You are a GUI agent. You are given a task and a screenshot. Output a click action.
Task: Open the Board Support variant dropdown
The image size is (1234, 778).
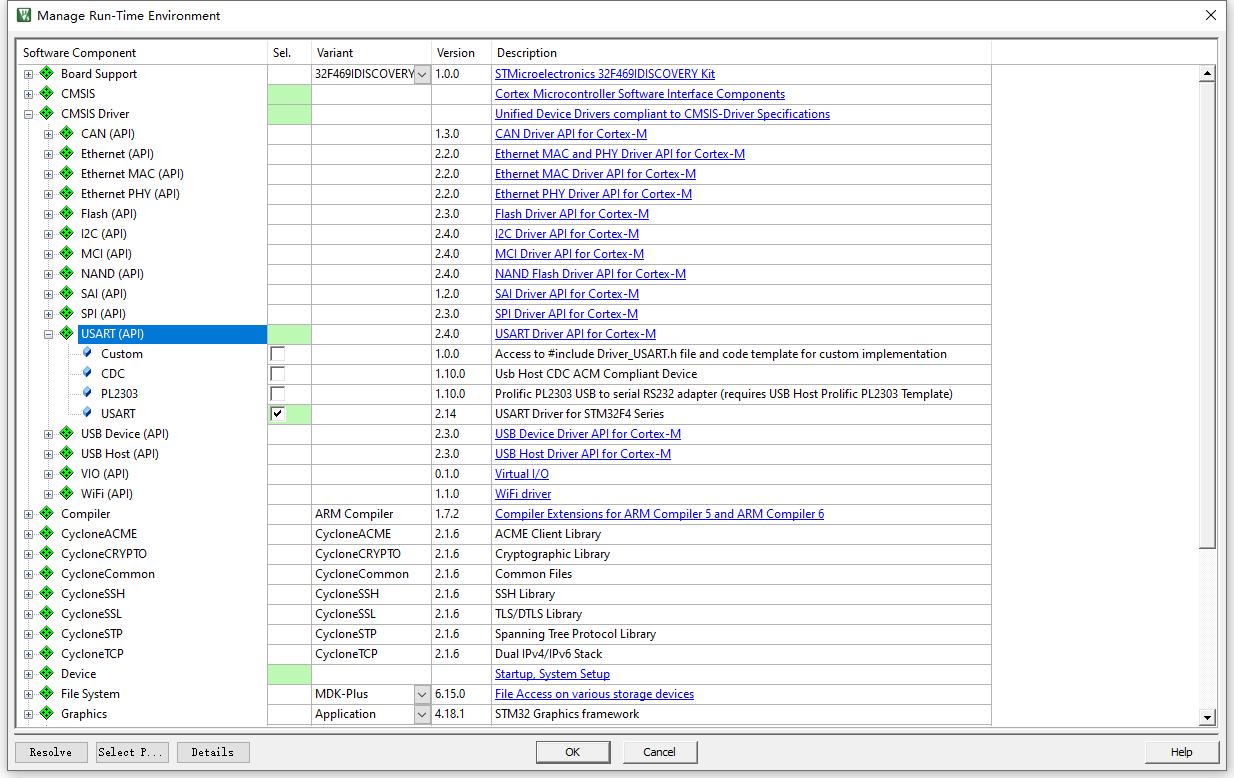[422, 74]
